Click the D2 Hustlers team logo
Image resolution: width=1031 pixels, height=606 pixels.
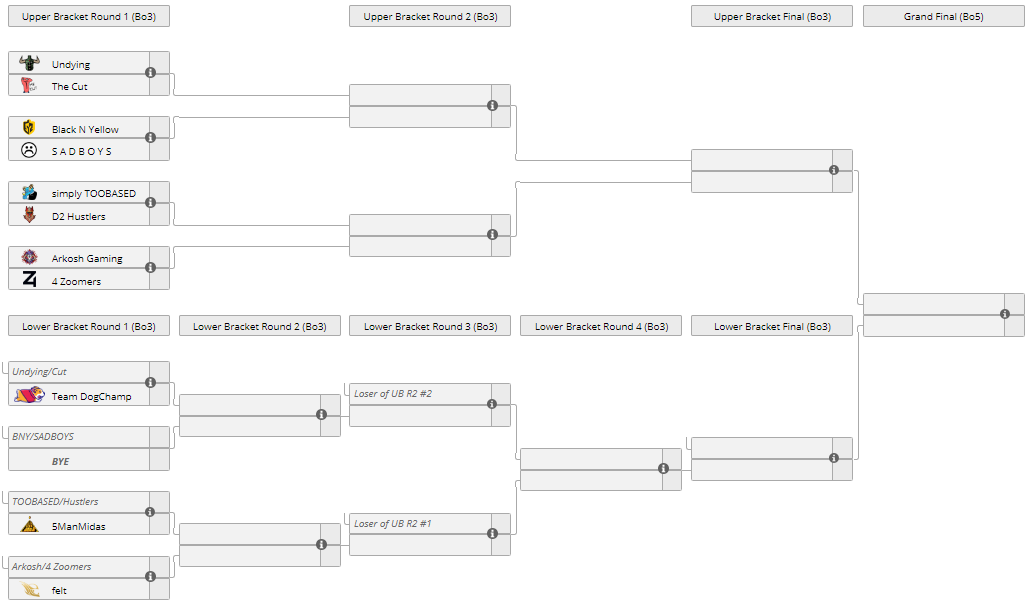(x=29, y=216)
